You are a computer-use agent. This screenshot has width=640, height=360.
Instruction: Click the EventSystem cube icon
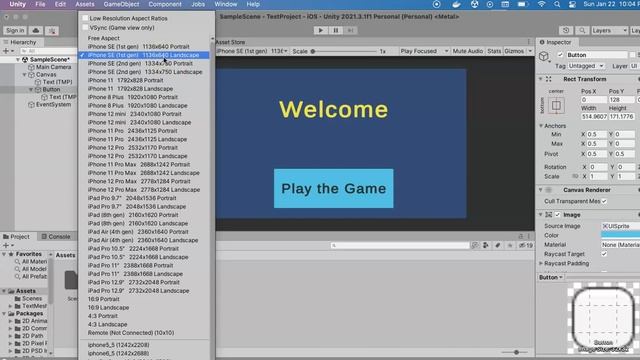(x=31, y=104)
